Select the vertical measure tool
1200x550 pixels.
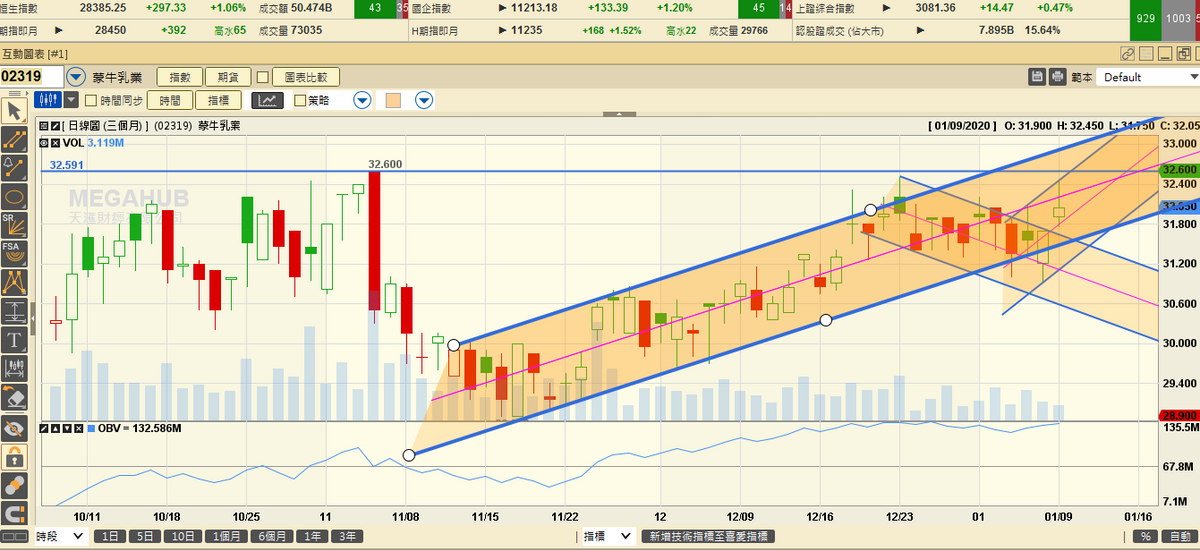(14, 311)
